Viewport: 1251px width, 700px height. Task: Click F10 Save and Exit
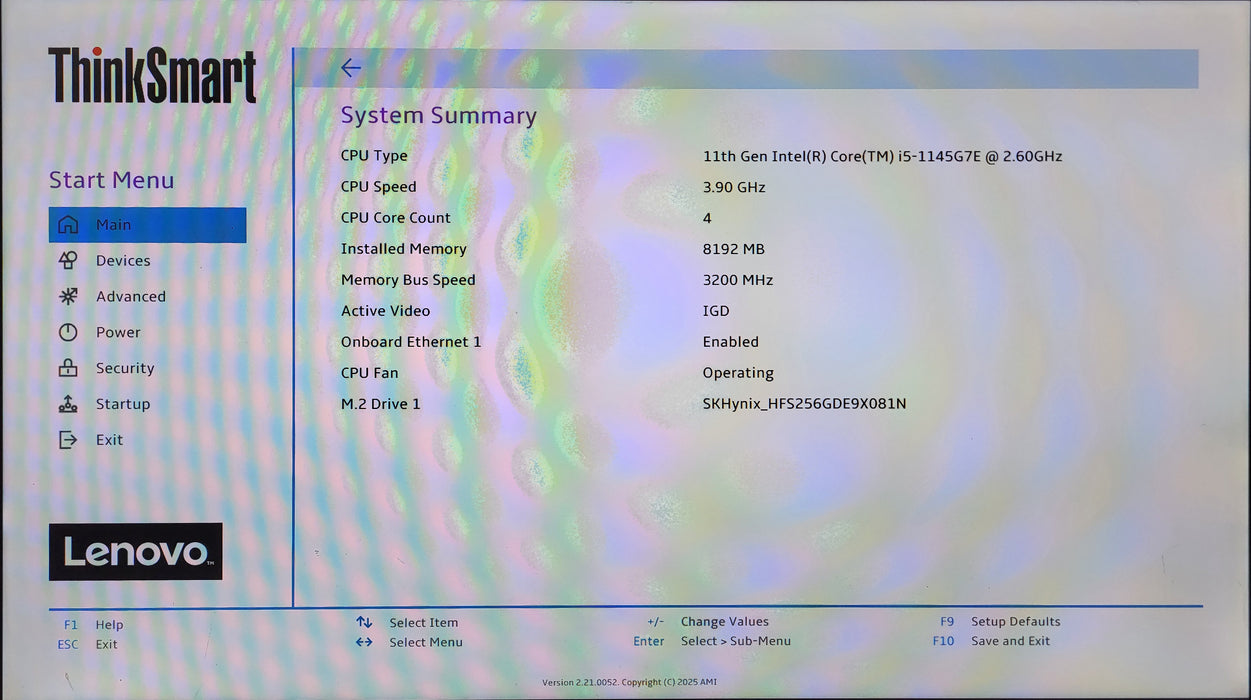click(x=991, y=641)
